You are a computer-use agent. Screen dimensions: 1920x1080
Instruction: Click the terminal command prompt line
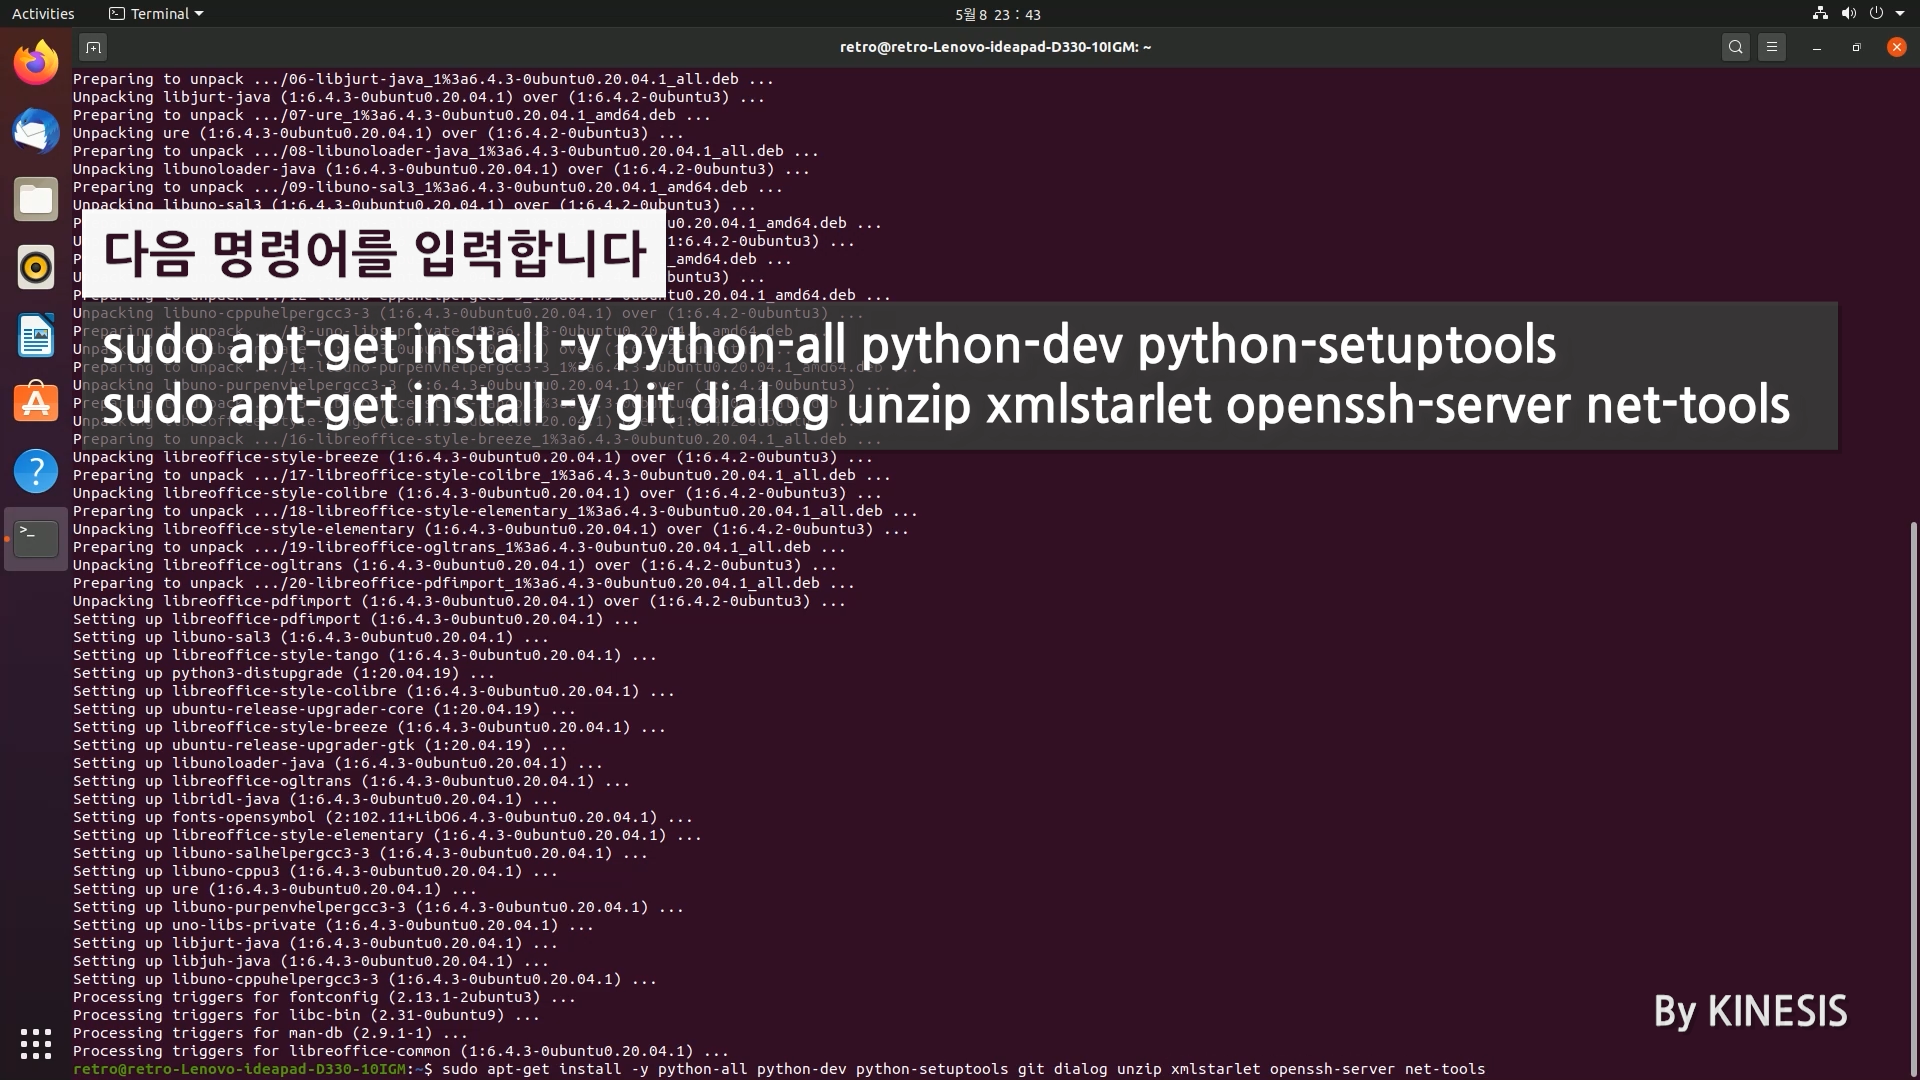(900, 1069)
